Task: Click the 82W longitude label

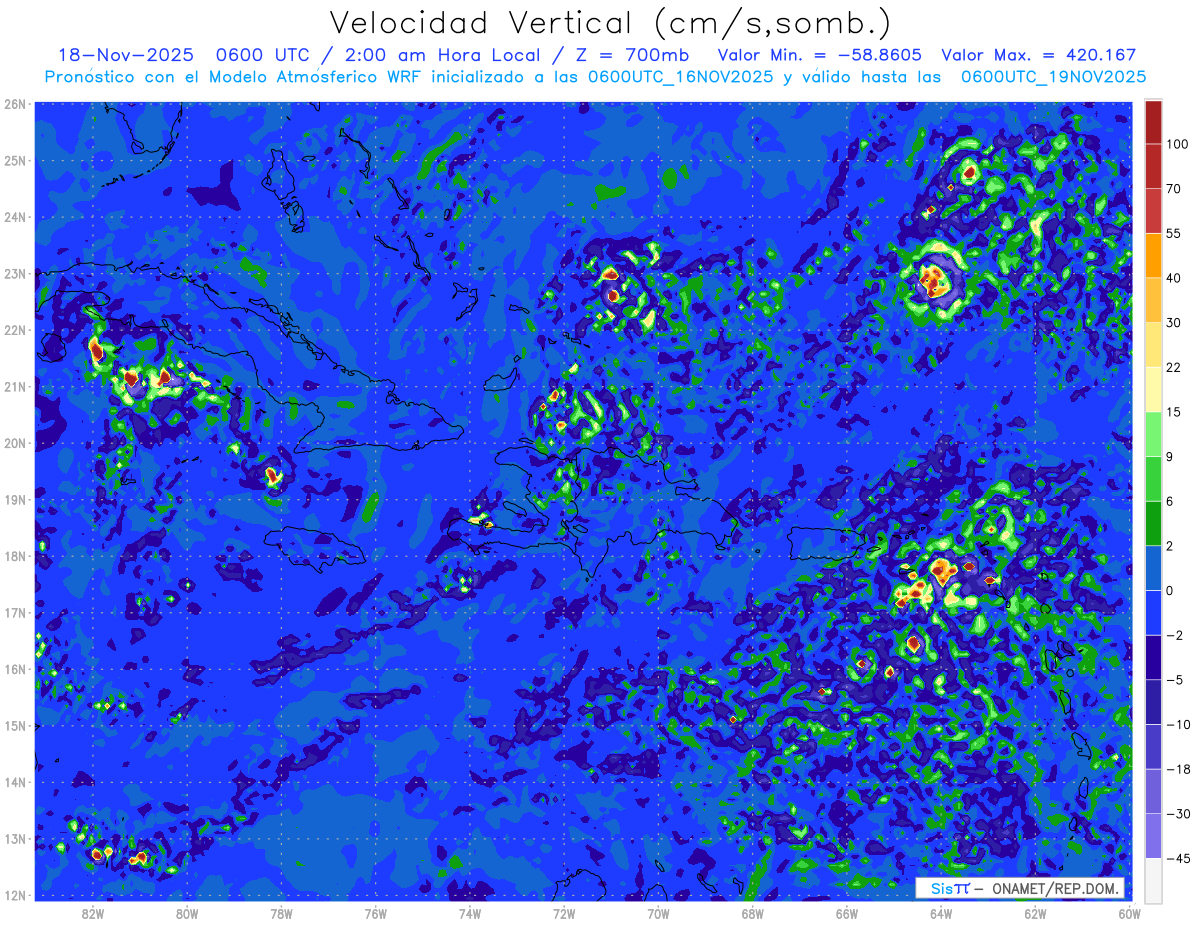Action: [x=93, y=914]
